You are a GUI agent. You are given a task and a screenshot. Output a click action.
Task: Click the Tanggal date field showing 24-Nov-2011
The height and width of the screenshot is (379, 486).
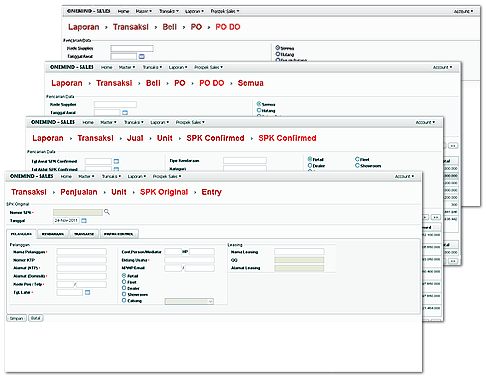[x=66, y=221]
